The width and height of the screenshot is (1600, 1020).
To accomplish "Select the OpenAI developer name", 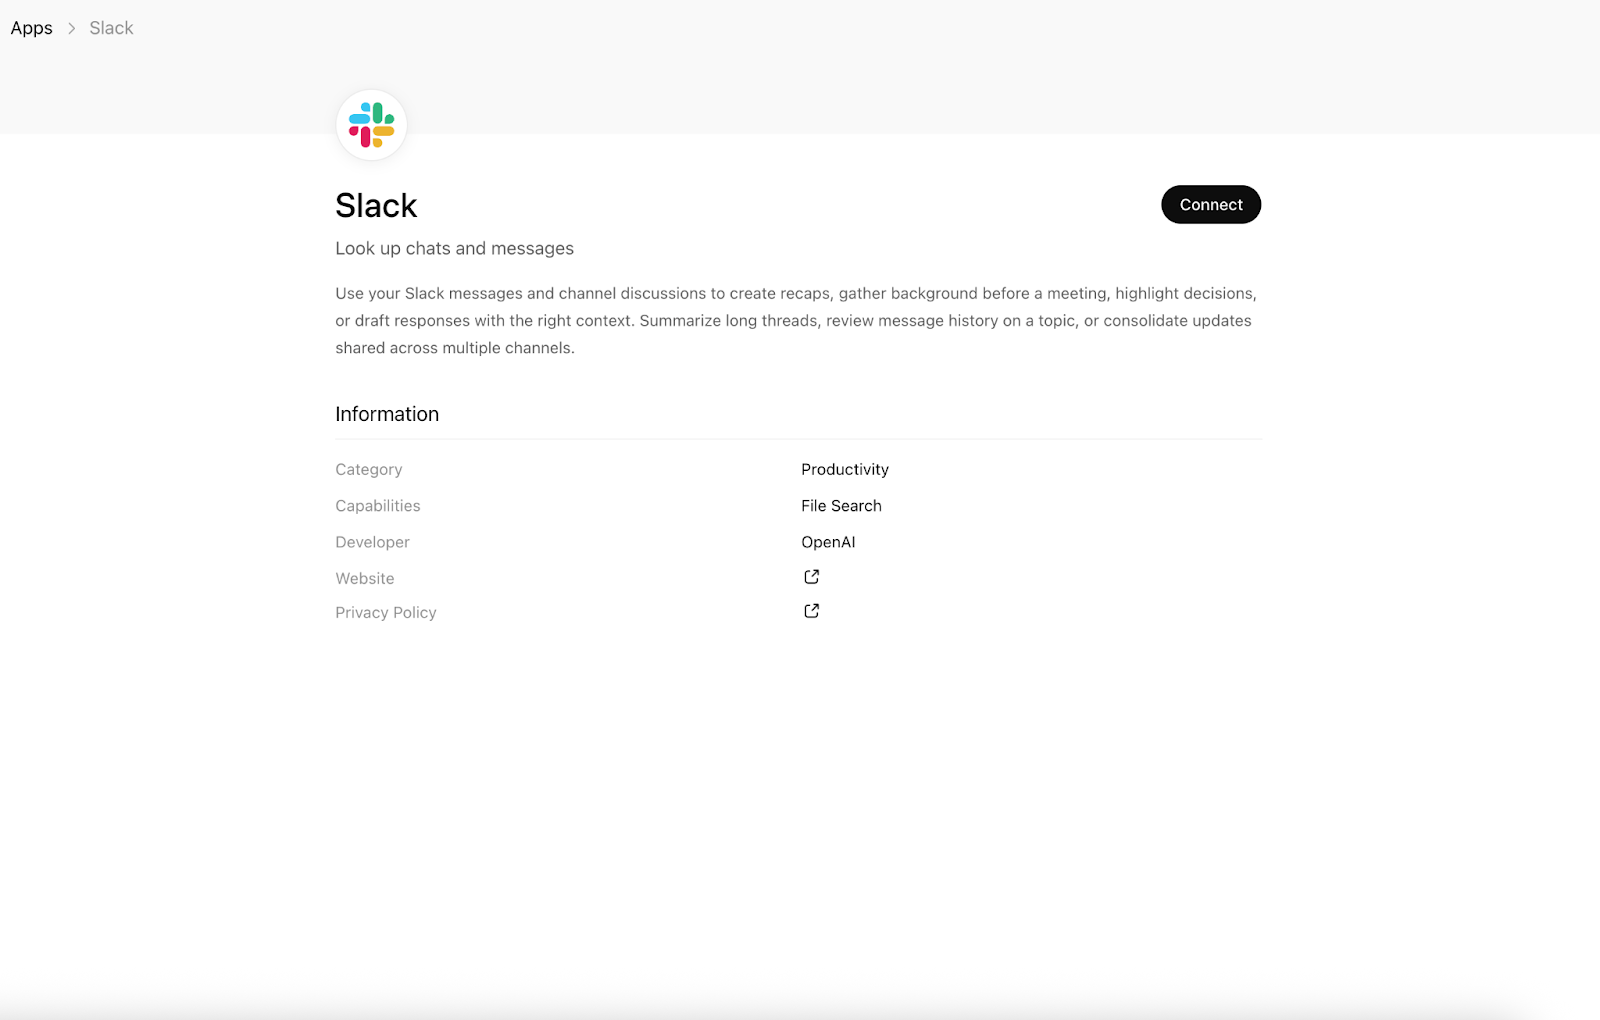I will pyautogui.click(x=828, y=541).
